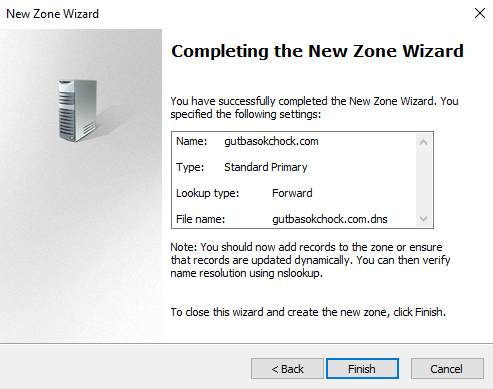Click the server tower icon

(x=77, y=111)
